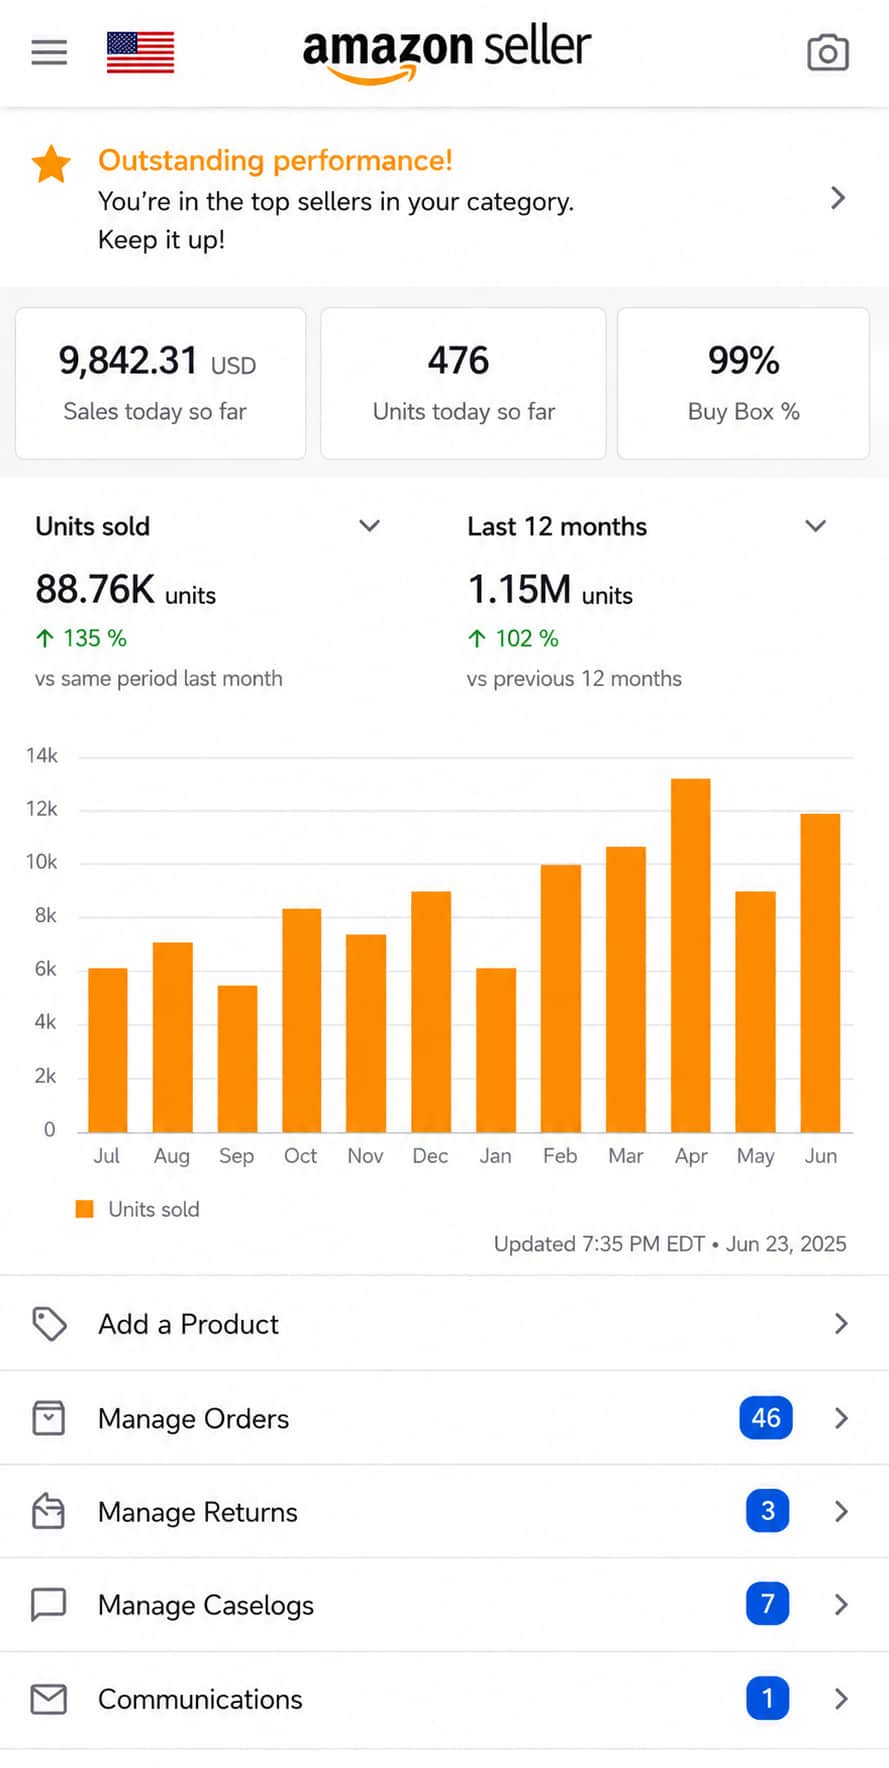Expand the Units sold metric dropdown
The height and width of the screenshot is (1768, 889).
[x=369, y=526]
